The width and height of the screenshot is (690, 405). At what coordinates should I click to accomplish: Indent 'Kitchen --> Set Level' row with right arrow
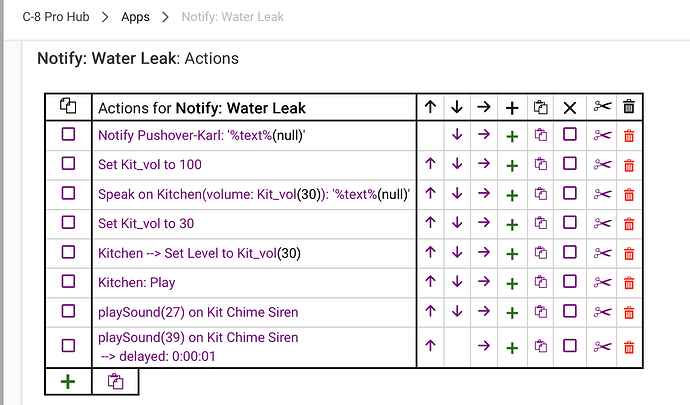click(x=484, y=252)
